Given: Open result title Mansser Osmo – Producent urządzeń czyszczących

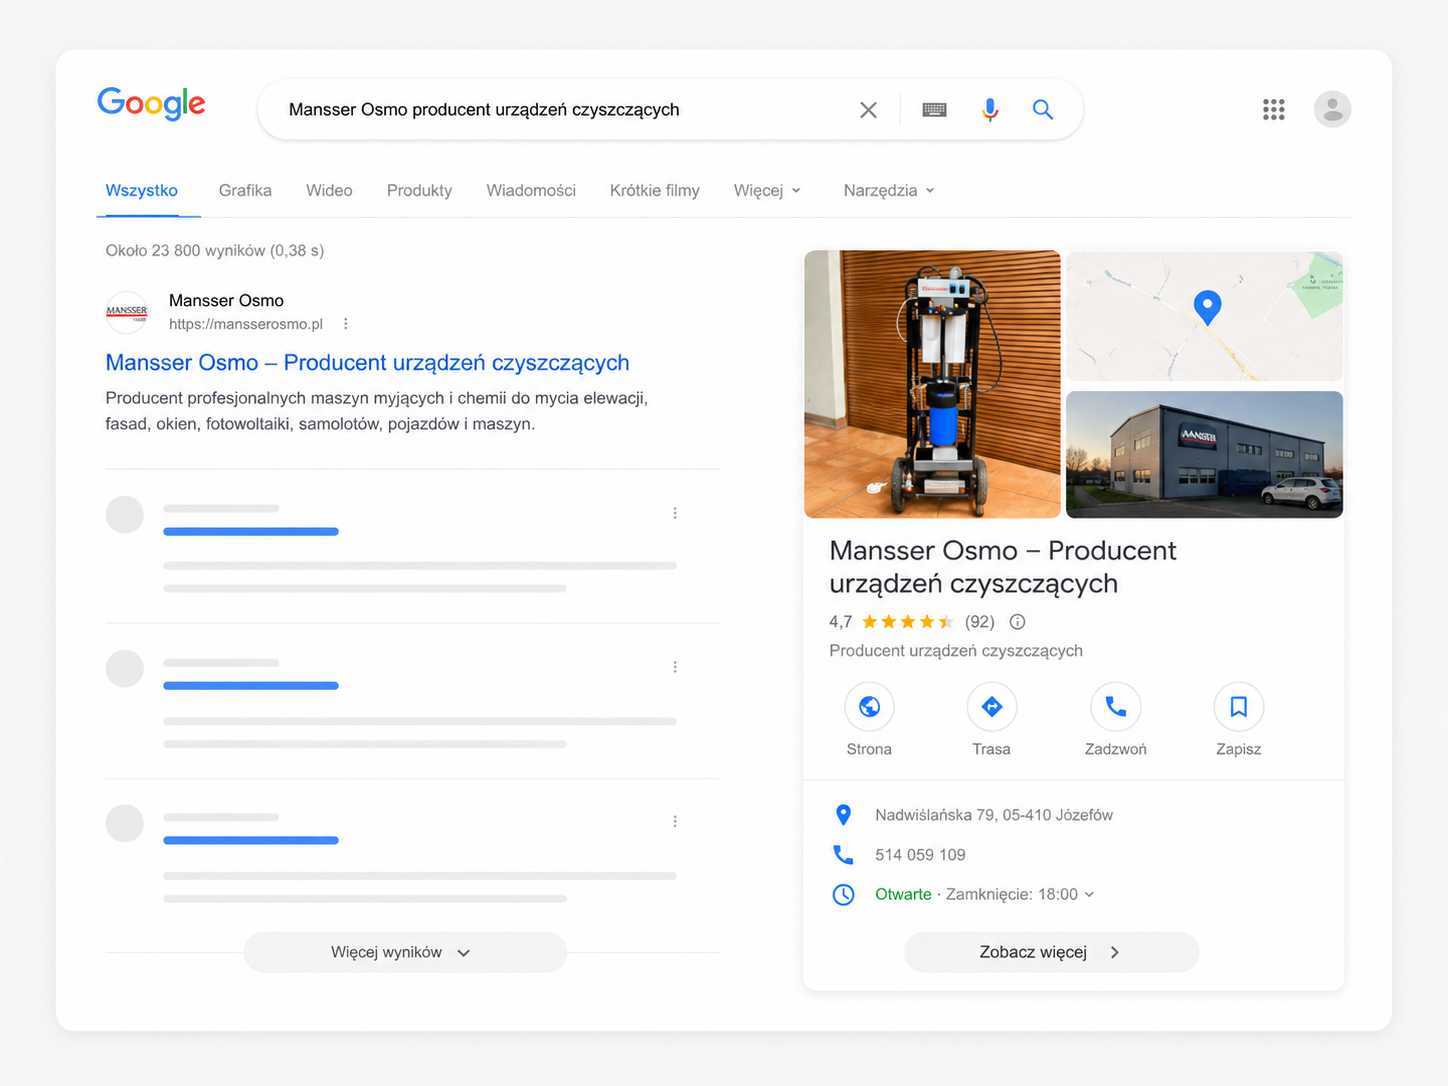Looking at the screenshot, I should pyautogui.click(x=367, y=363).
